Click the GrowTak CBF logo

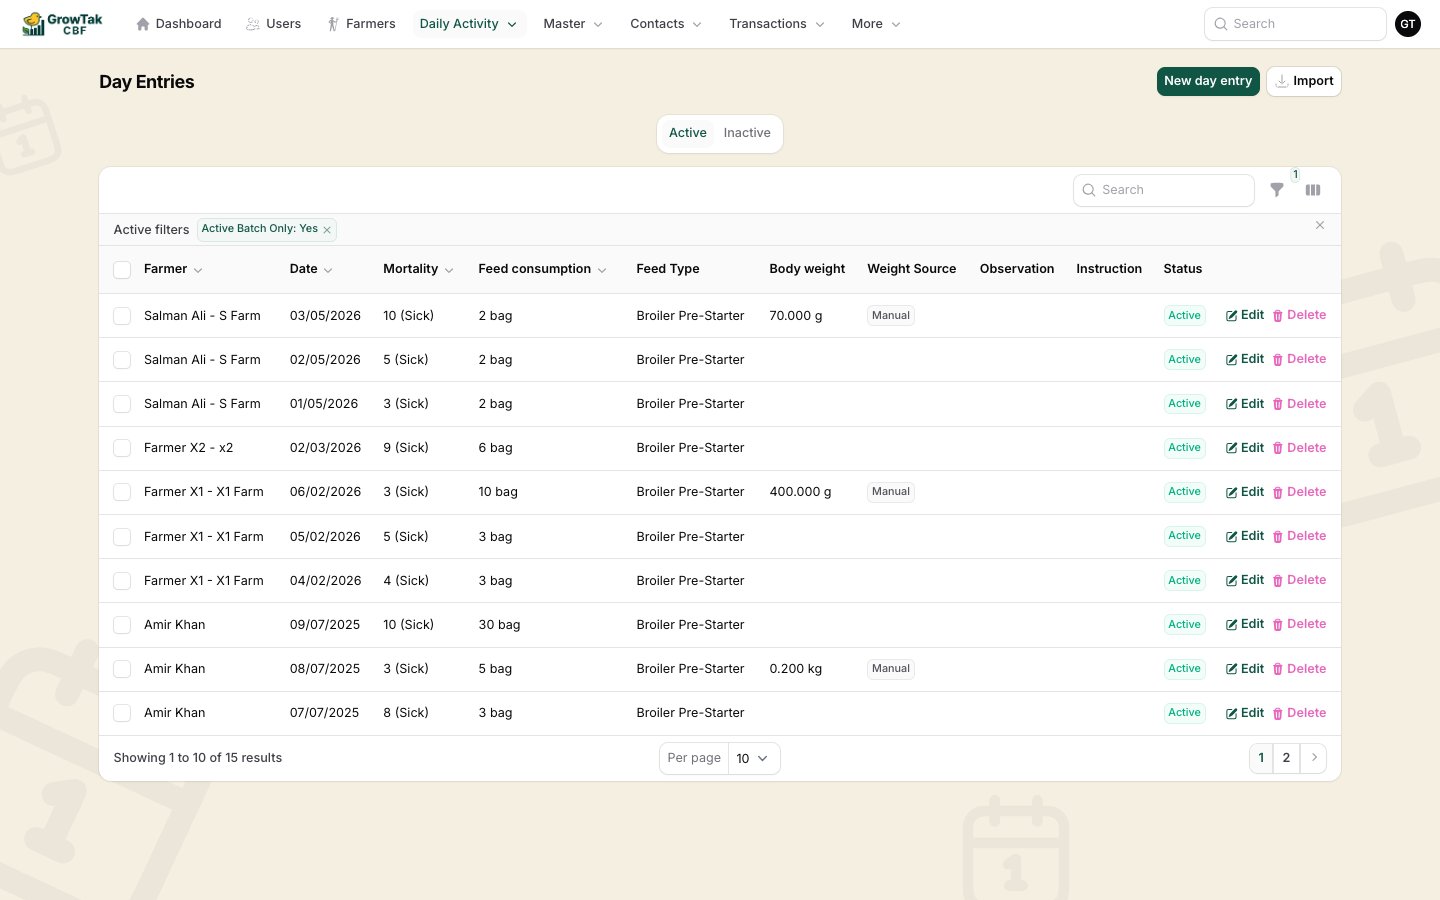[62, 24]
